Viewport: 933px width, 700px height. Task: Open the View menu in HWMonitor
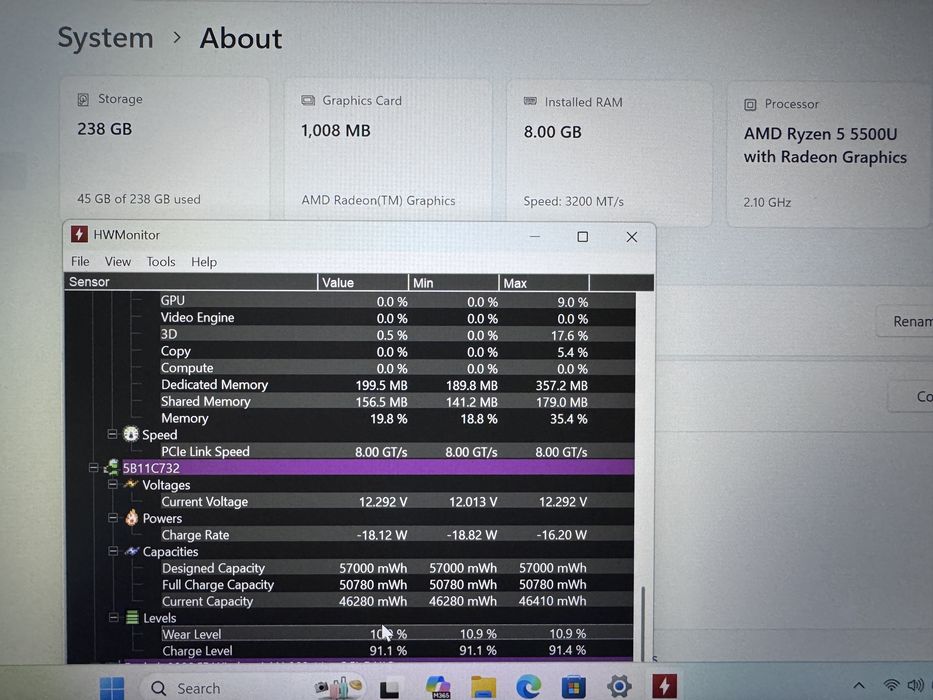[x=118, y=261]
